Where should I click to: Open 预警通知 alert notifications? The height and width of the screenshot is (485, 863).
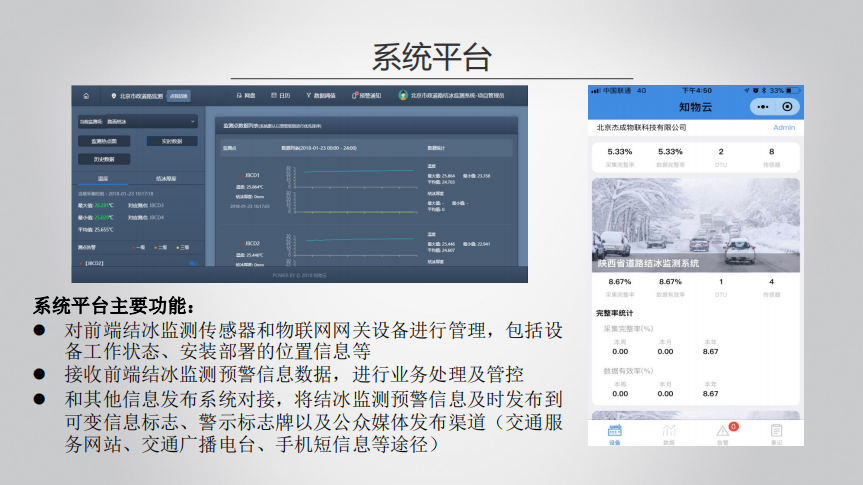pos(367,96)
